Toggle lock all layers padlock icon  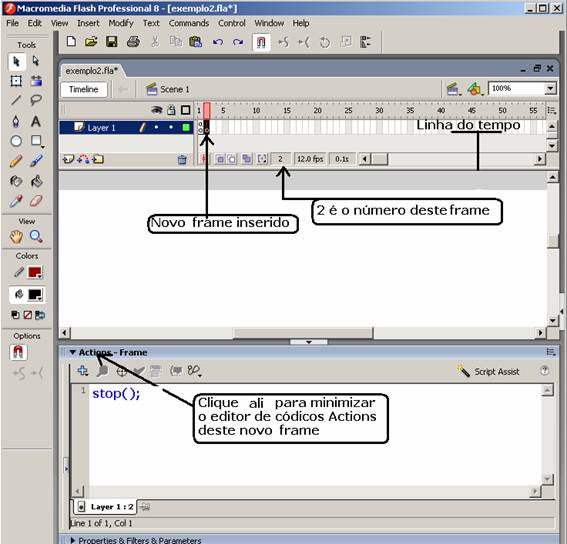pos(171,110)
